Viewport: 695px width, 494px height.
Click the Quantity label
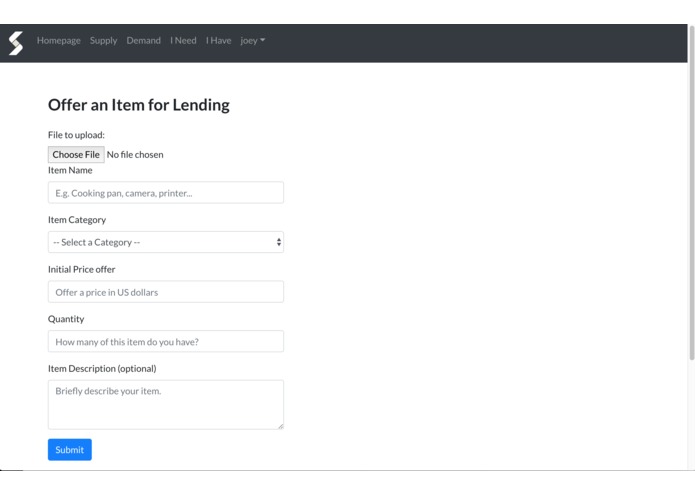click(66, 319)
